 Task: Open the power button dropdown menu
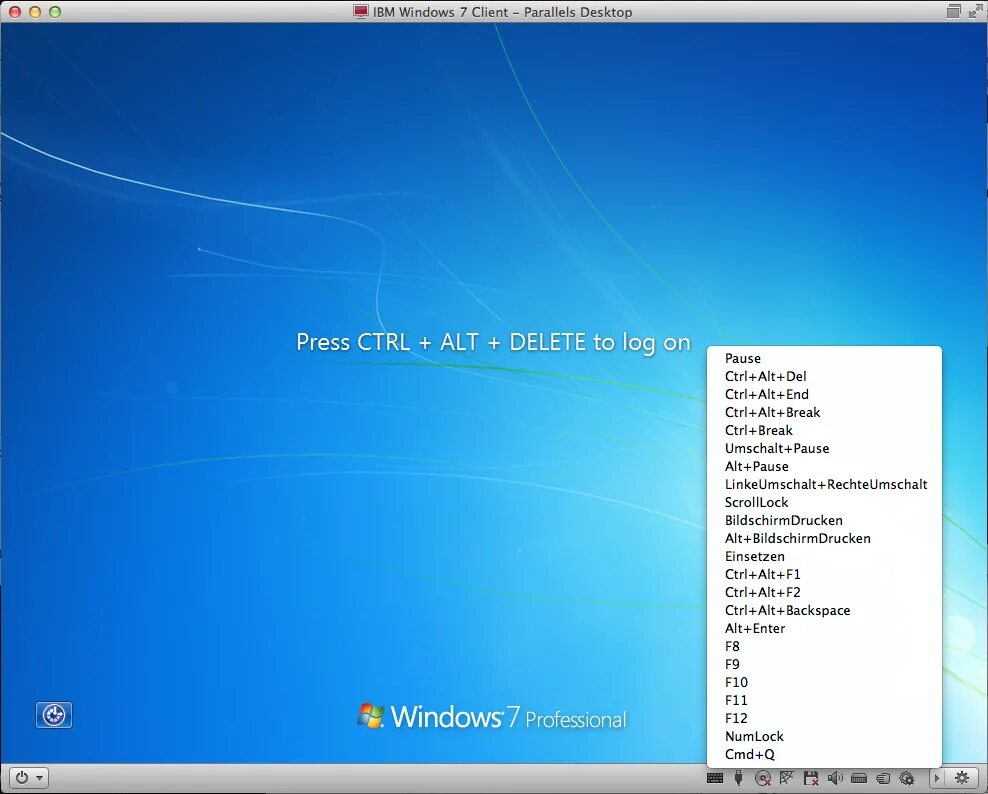29,778
